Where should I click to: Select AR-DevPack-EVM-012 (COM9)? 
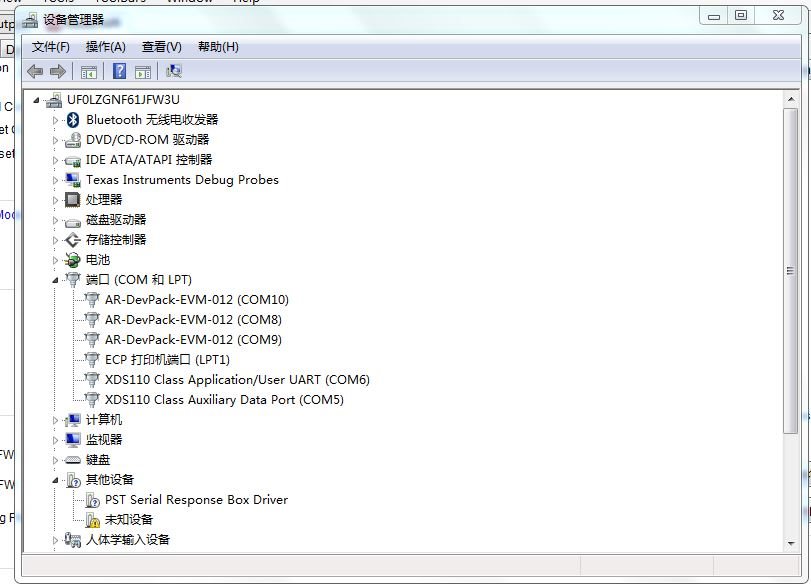193,340
